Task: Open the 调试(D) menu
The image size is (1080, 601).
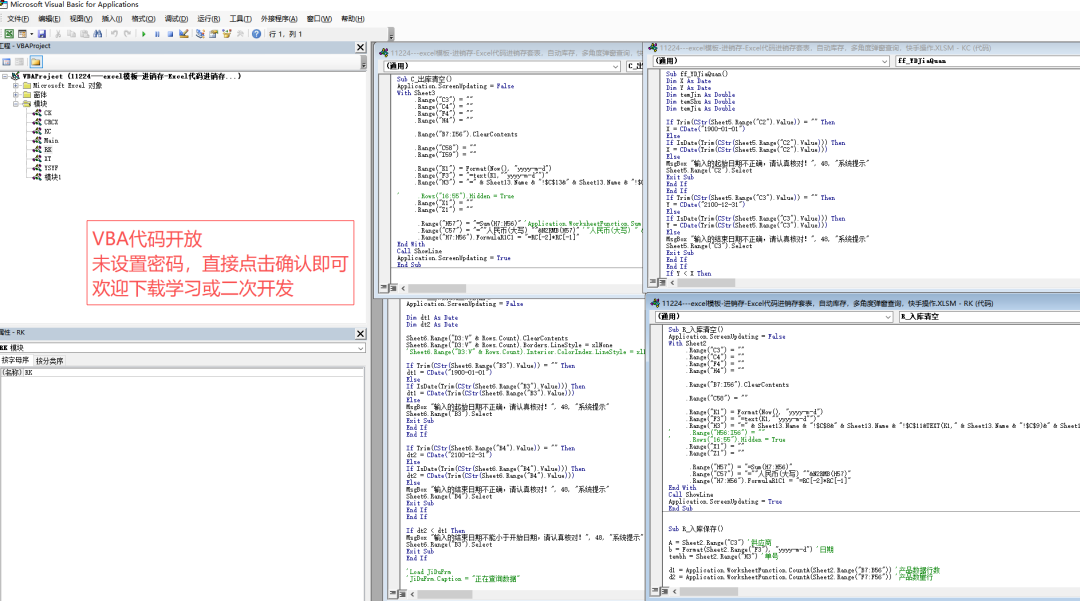Action: 176,19
